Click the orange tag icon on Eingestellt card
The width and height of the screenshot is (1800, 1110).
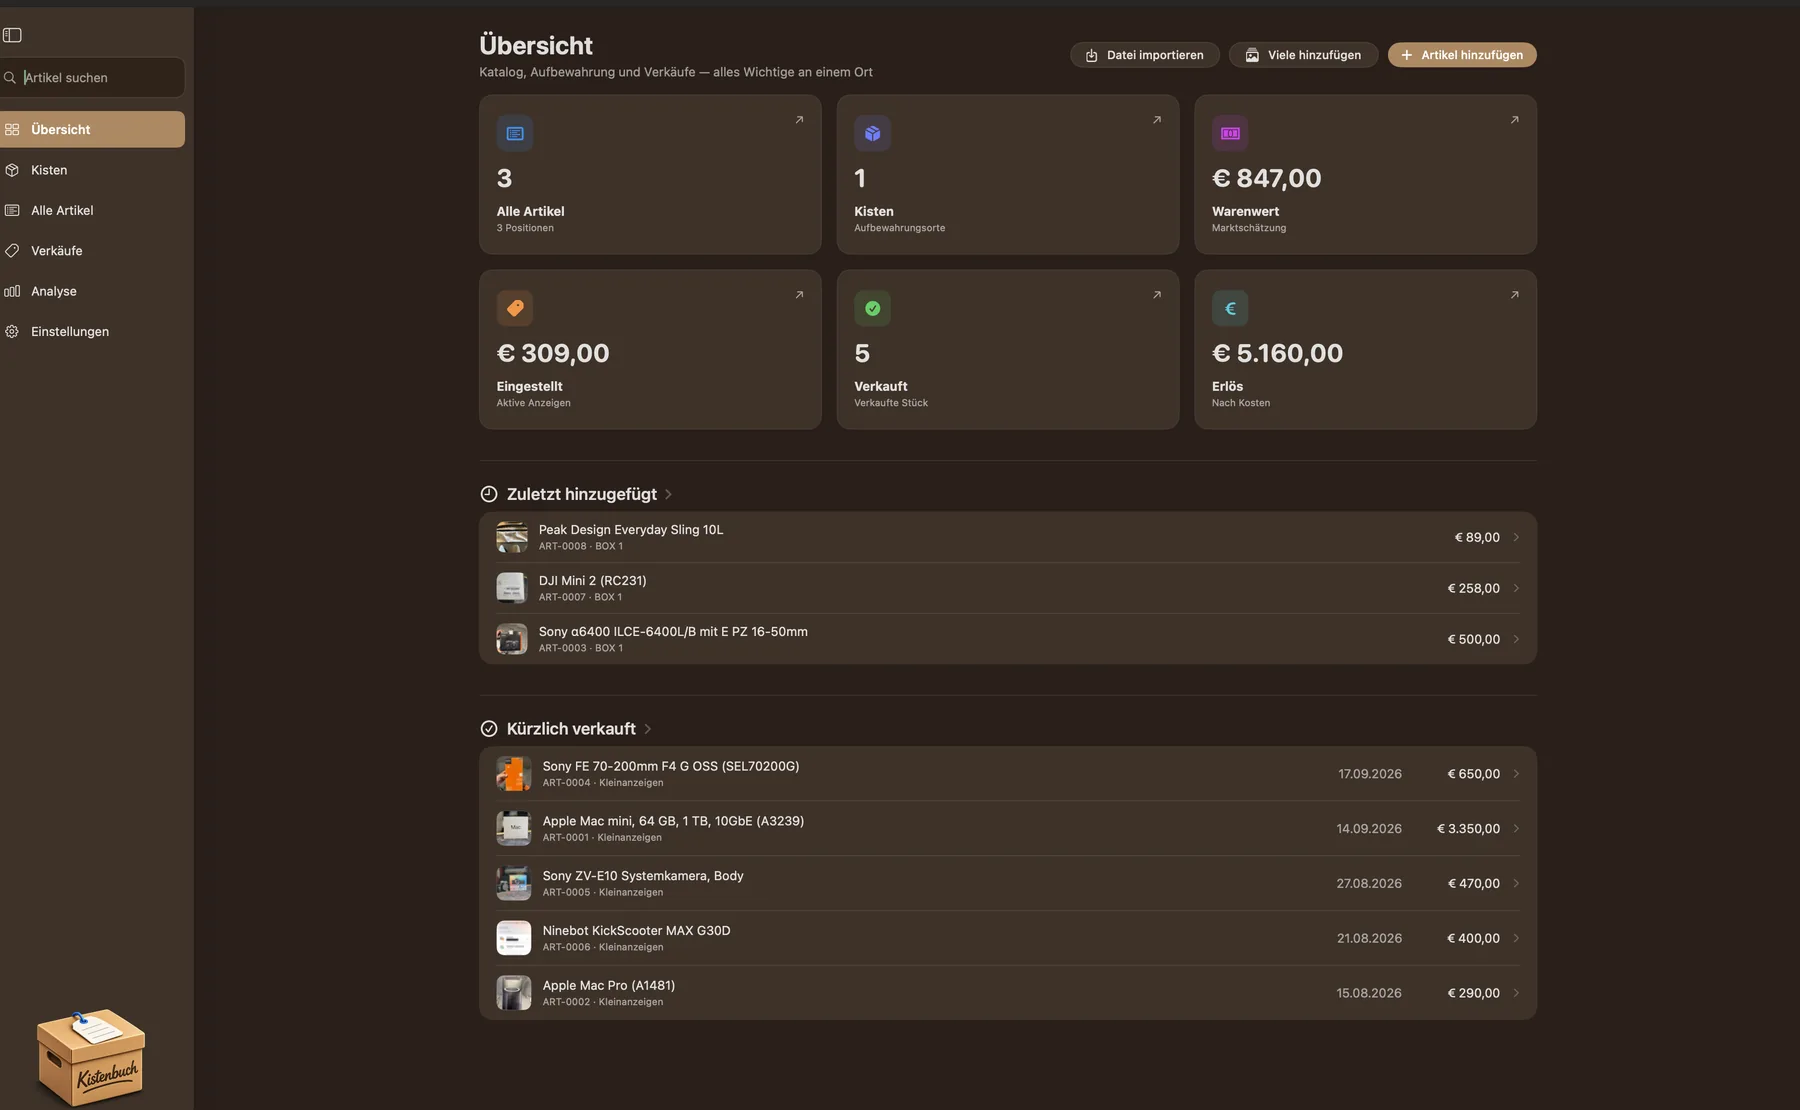click(515, 308)
